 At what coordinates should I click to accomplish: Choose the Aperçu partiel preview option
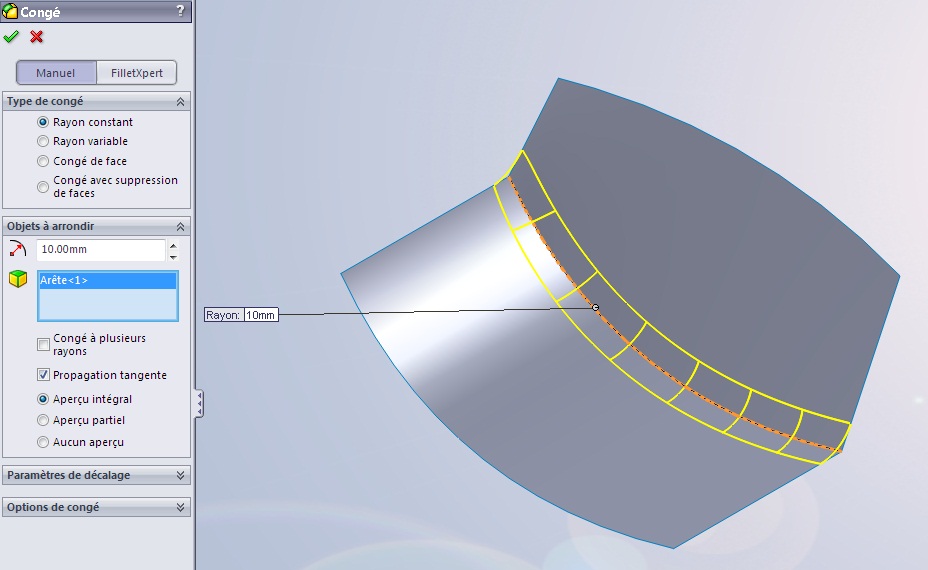click(x=43, y=420)
